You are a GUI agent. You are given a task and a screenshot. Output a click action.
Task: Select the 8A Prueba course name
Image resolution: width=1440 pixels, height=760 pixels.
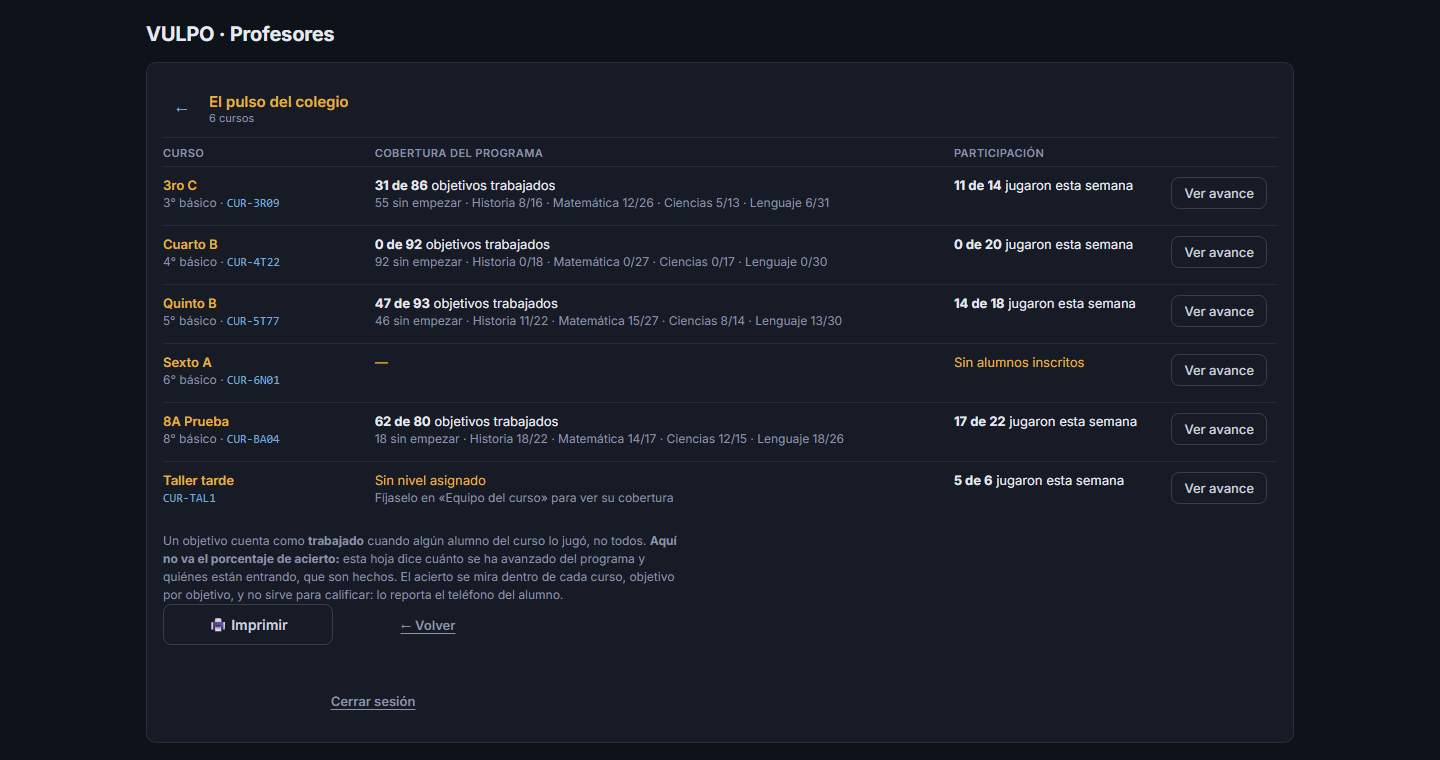tap(196, 421)
